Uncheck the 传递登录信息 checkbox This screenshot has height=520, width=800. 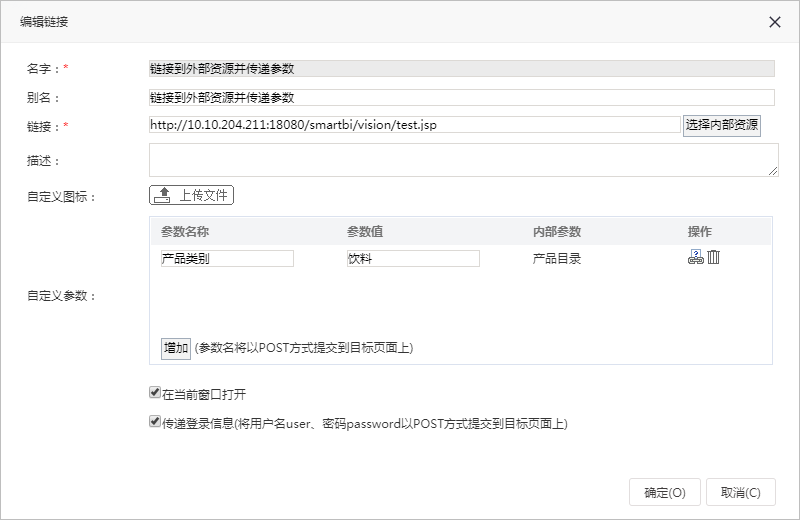tap(155, 422)
